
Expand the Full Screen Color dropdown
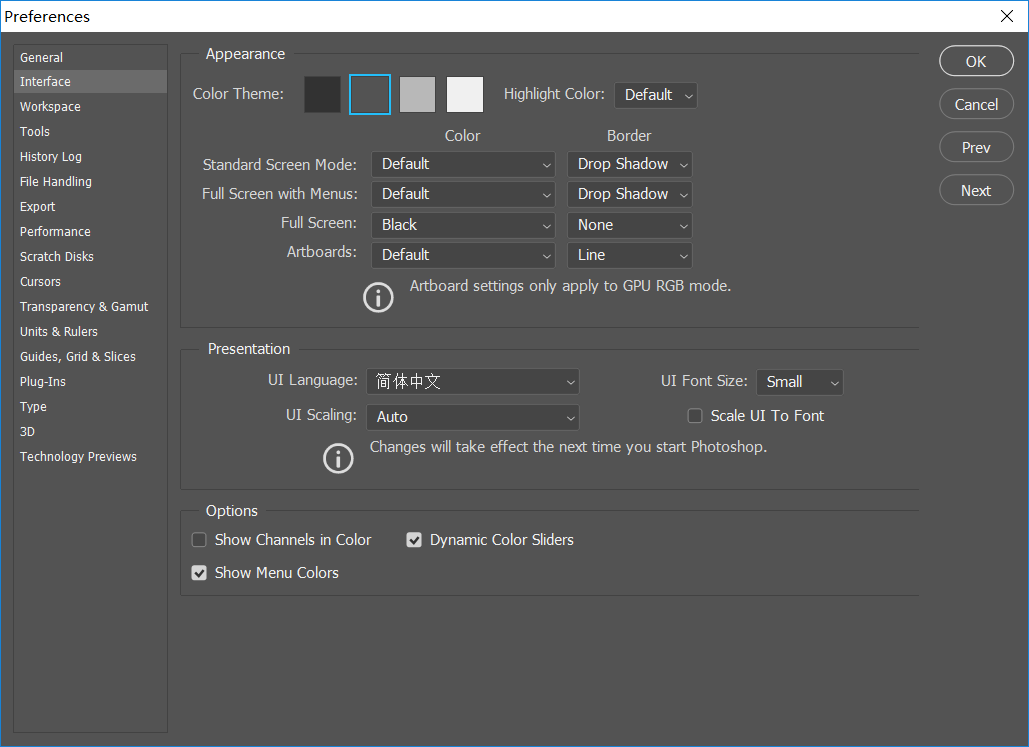(x=463, y=225)
